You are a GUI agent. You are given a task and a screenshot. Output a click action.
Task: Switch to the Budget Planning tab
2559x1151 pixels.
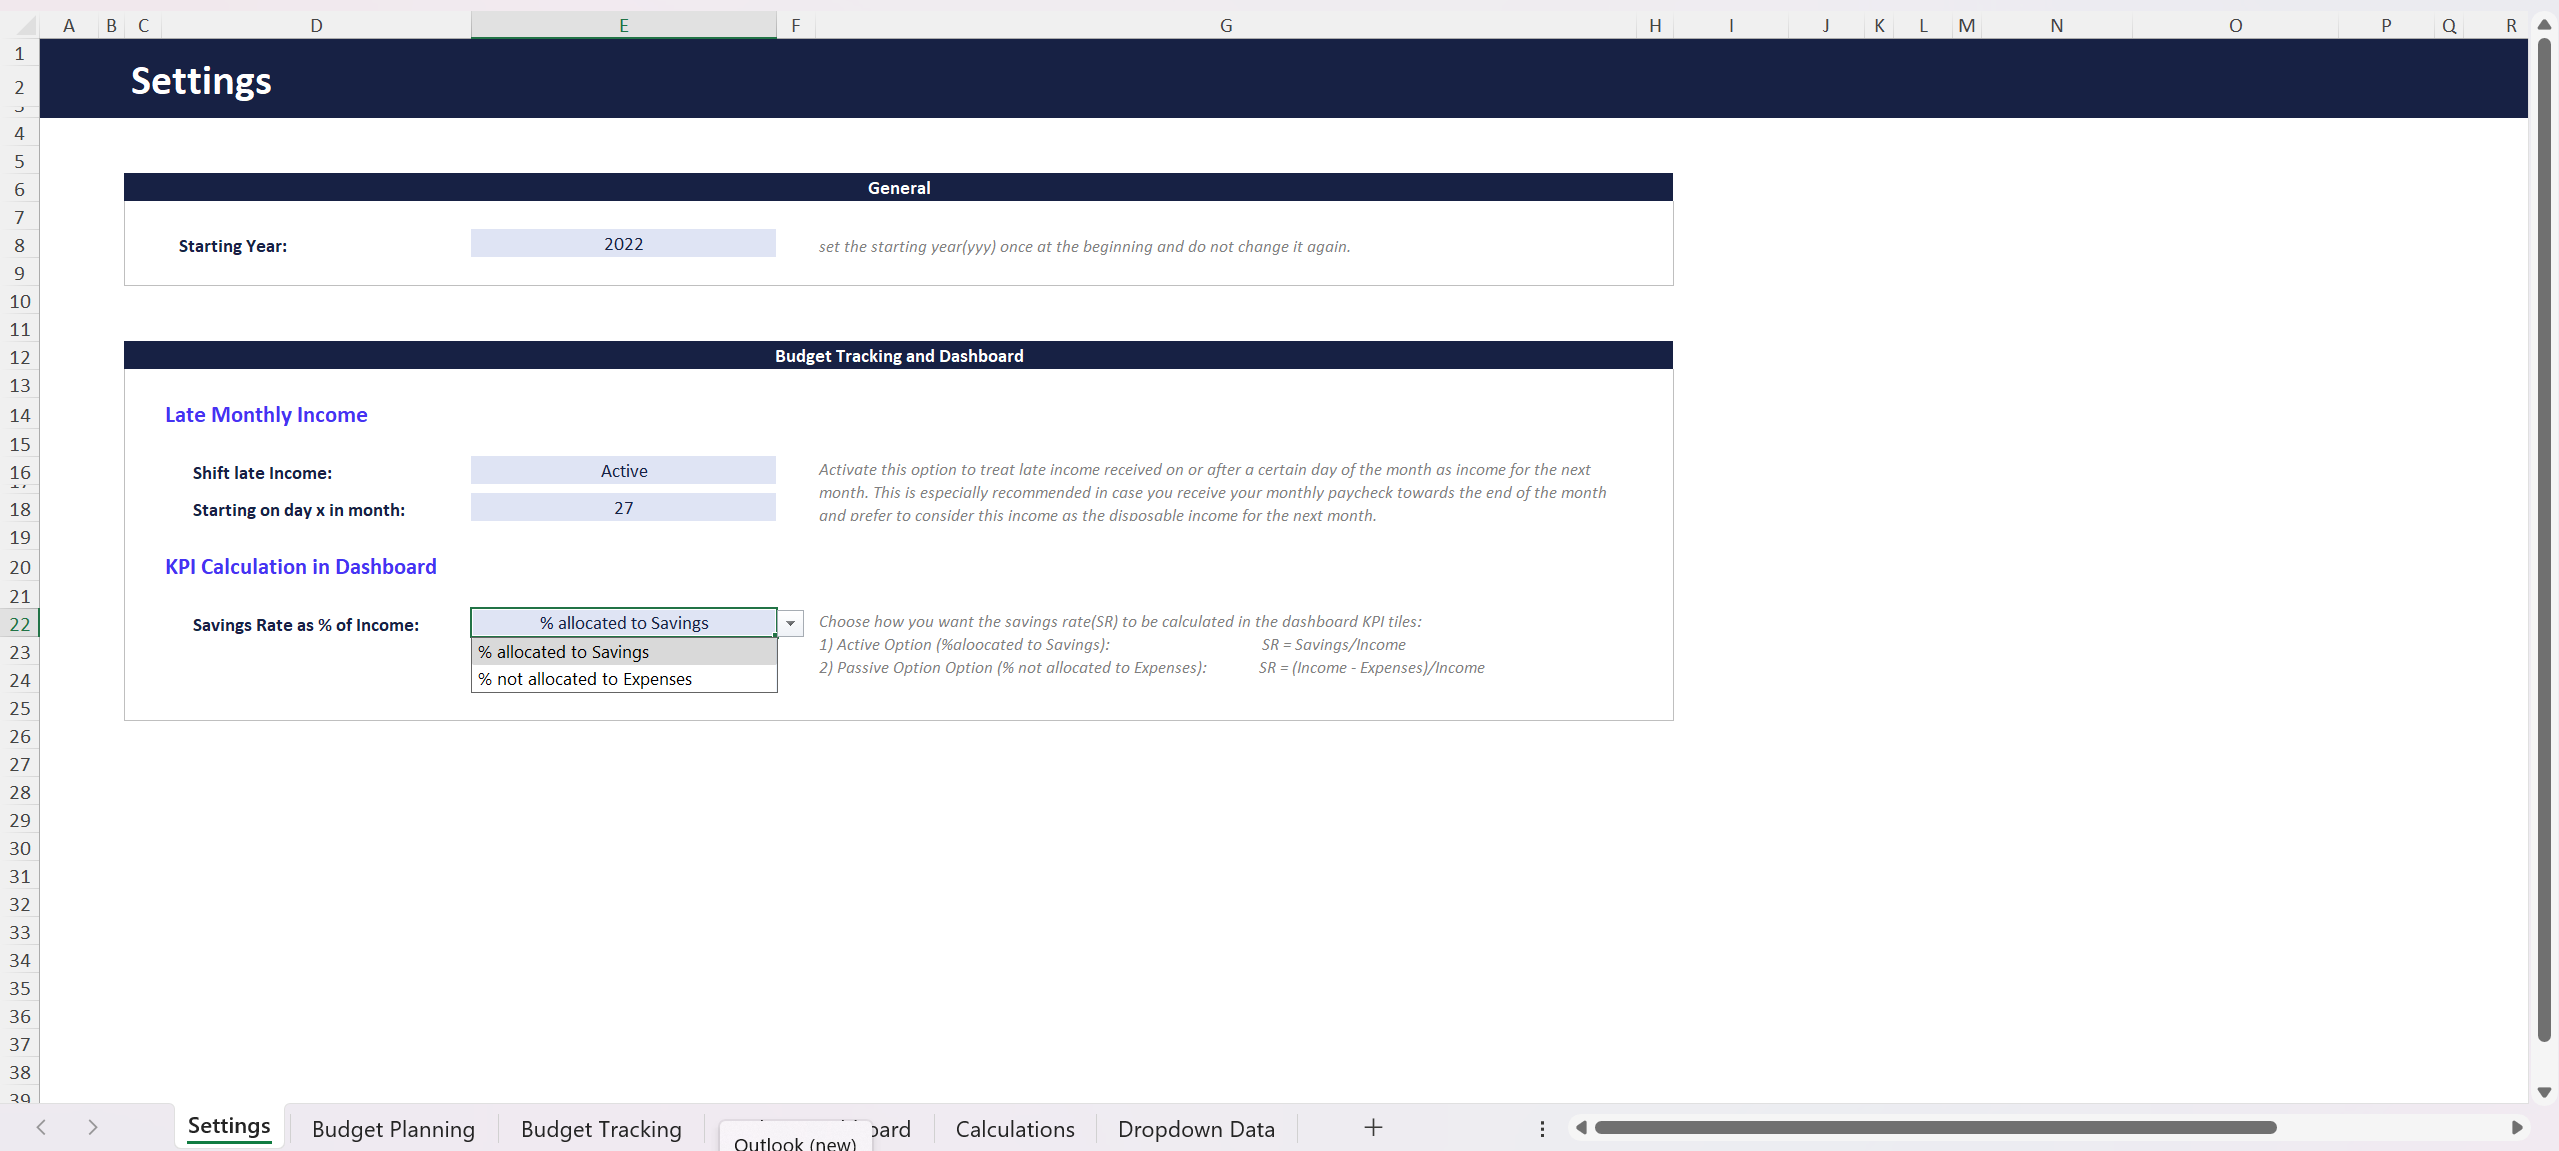click(x=393, y=1128)
